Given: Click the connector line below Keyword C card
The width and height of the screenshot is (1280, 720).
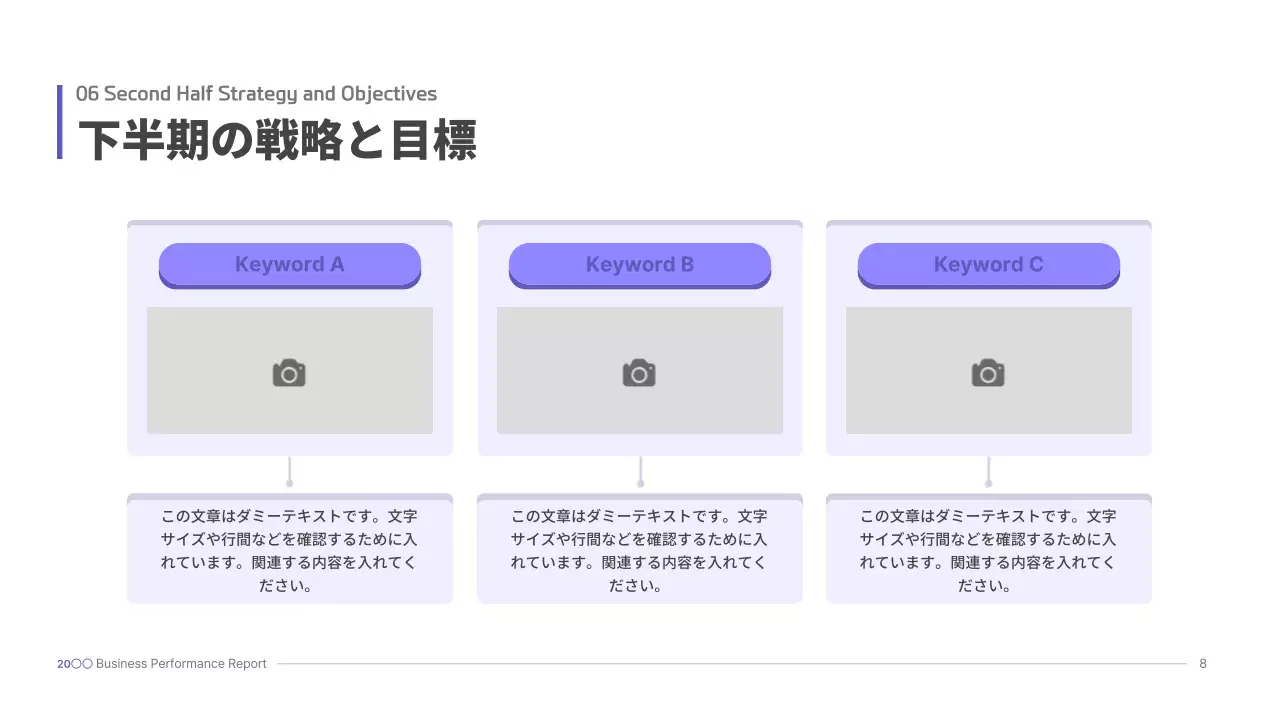Looking at the screenshot, I should (988, 470).
